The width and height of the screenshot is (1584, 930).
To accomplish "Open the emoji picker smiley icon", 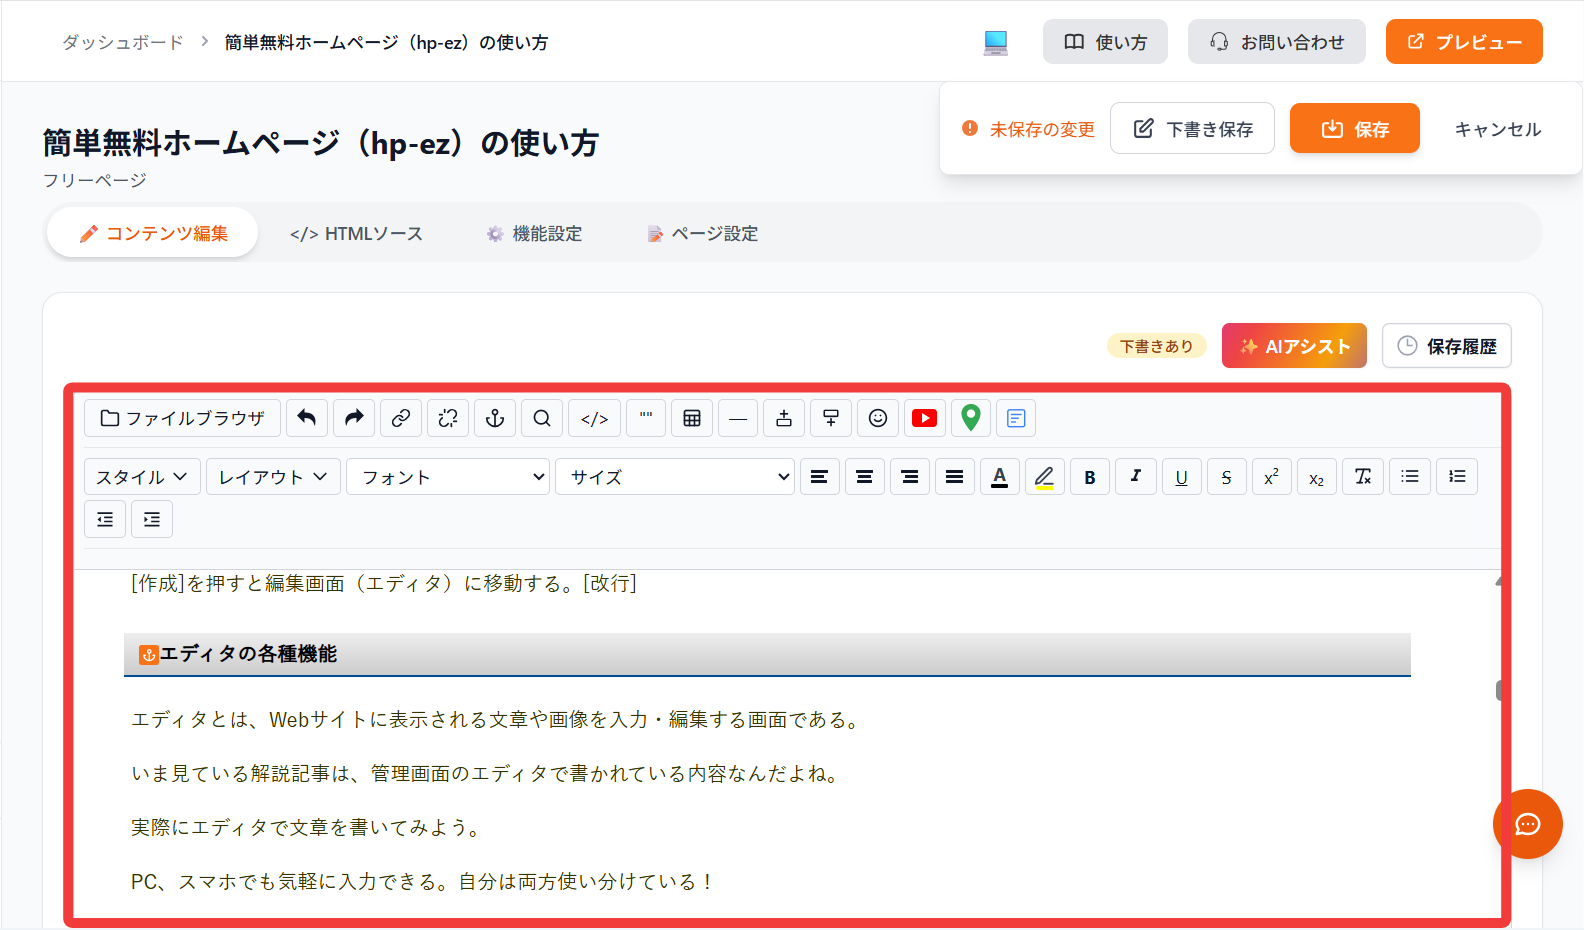I will pyautogui.click(x=878, y=418).
